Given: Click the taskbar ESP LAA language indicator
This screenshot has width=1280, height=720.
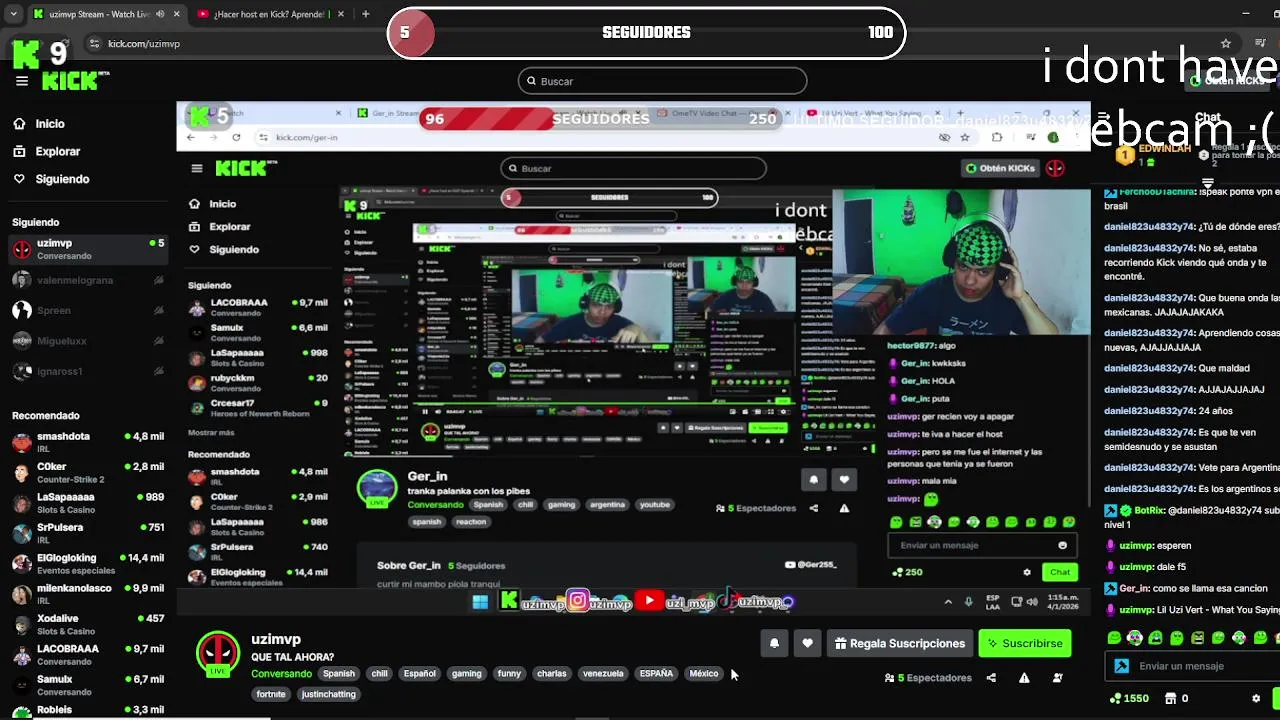Looking at the screenshot, I should pyautogui.click(x=992, y=602).
